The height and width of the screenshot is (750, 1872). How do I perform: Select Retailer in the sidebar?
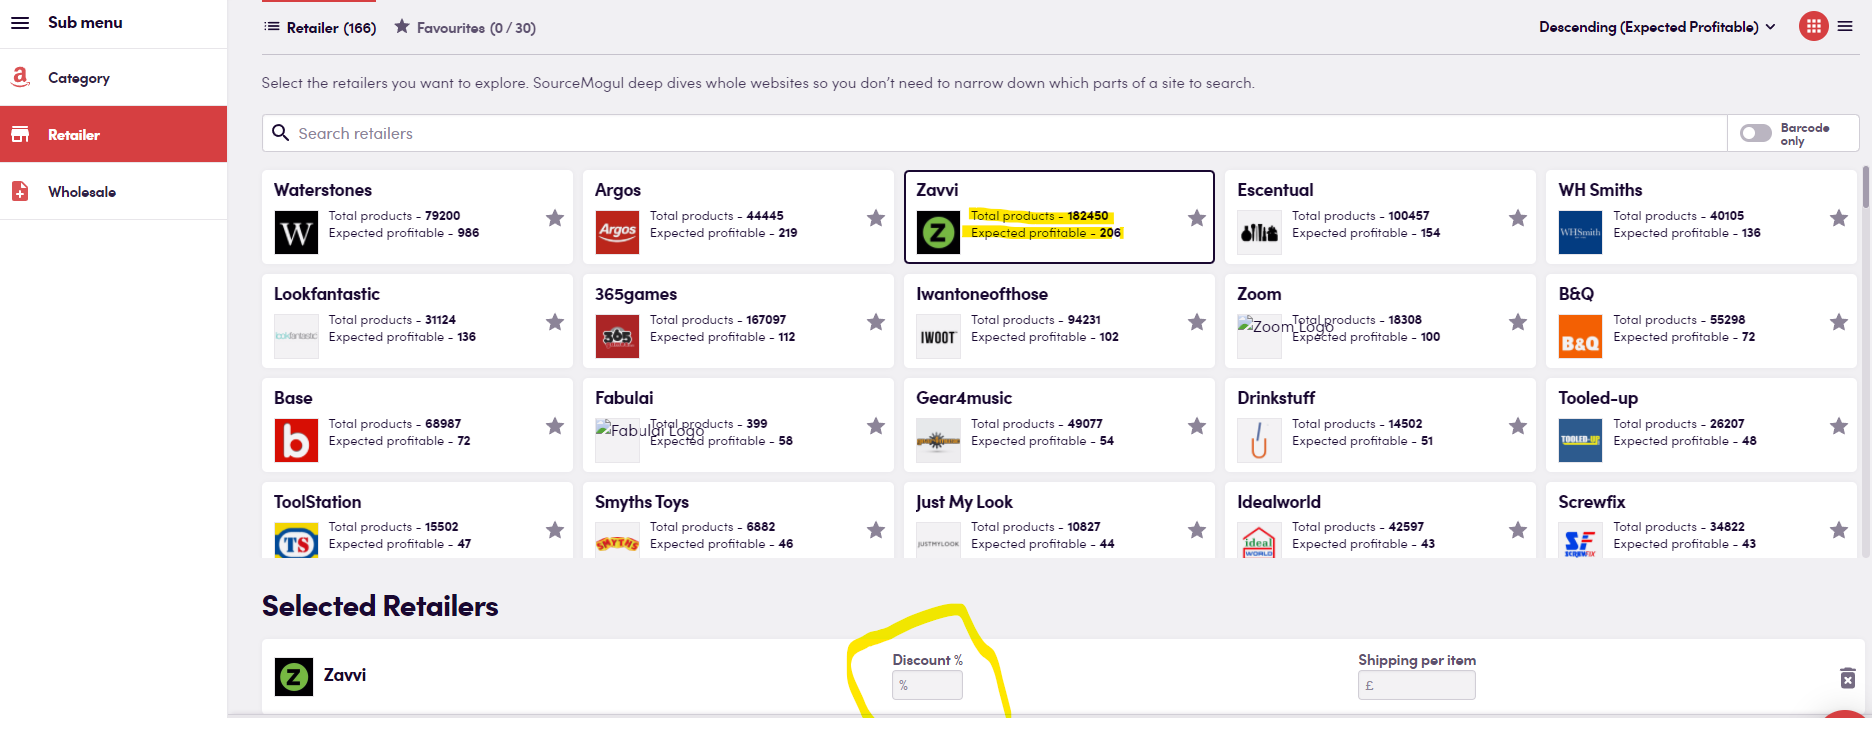[113, 134]
